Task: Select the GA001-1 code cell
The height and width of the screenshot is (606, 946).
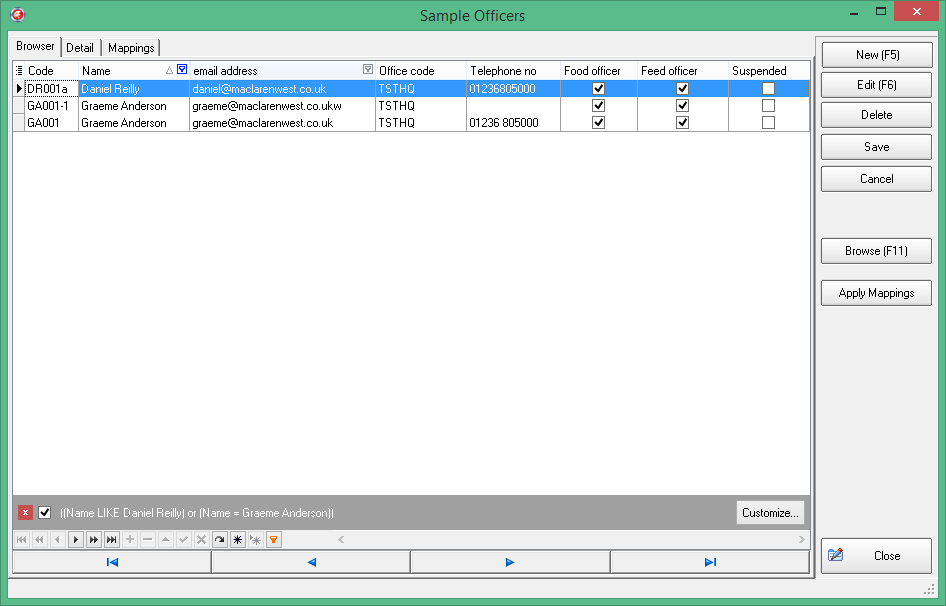Action: (51, 106)
